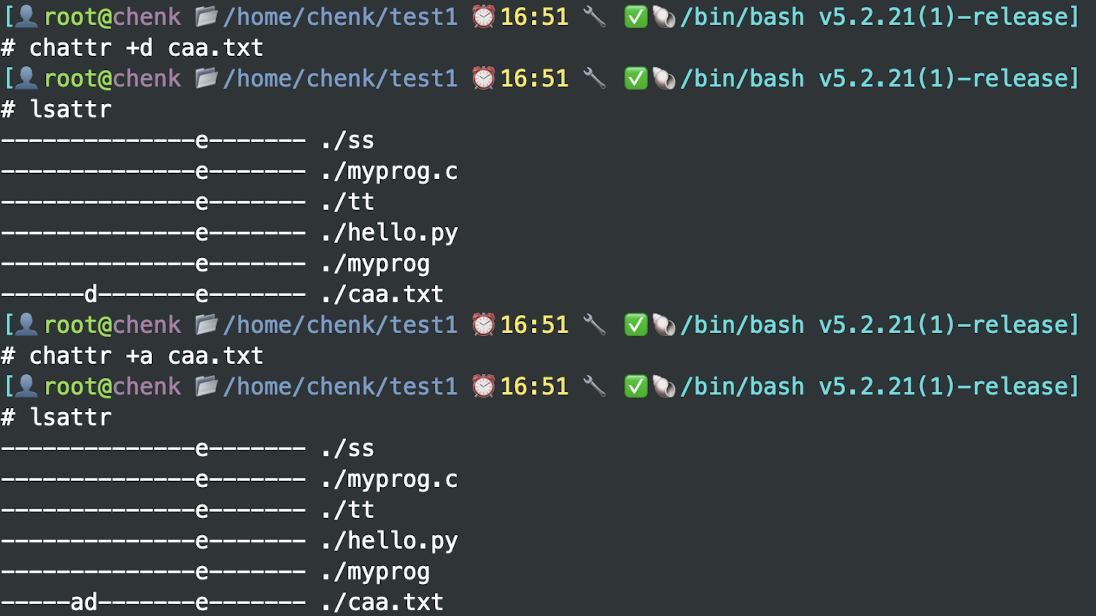The image size is (1096, 616).
Task: Click ./myprog.c in the second lsattr listing
Action: (389, 479)
